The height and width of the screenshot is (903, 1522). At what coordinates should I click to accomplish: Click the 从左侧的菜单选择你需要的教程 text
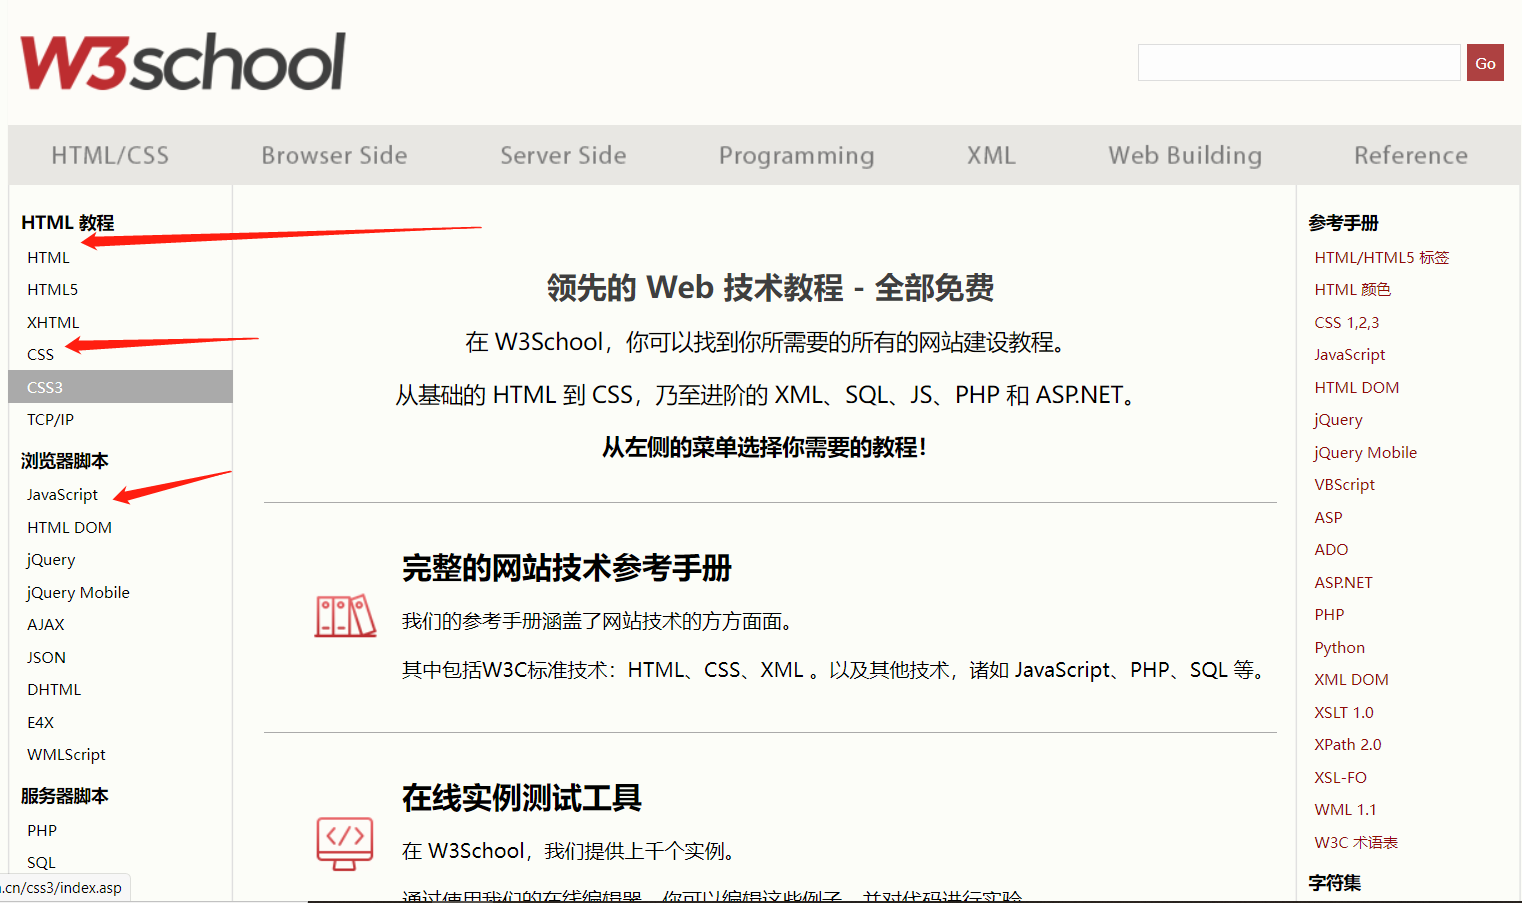click(x=764, y=447)
